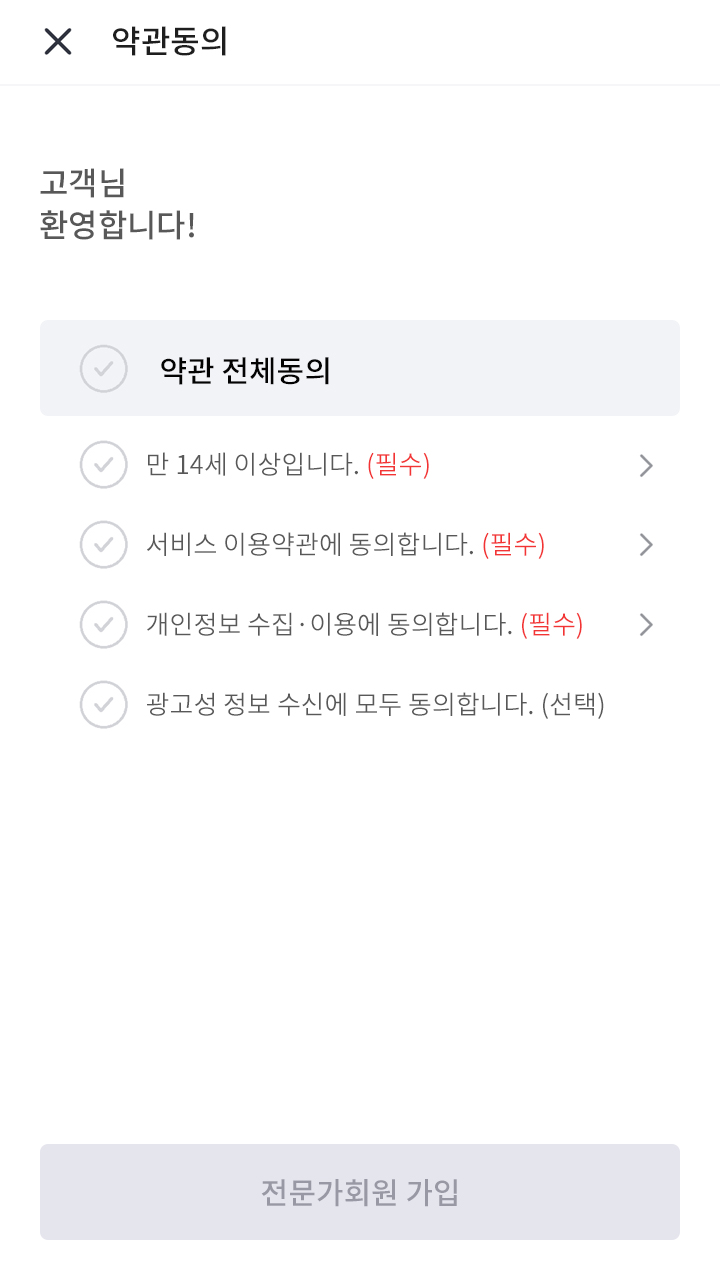Click the 고객님 환영합니다! greeting text
The width and height of the screenshot is (720, 1280).
(x=117, y=204)
